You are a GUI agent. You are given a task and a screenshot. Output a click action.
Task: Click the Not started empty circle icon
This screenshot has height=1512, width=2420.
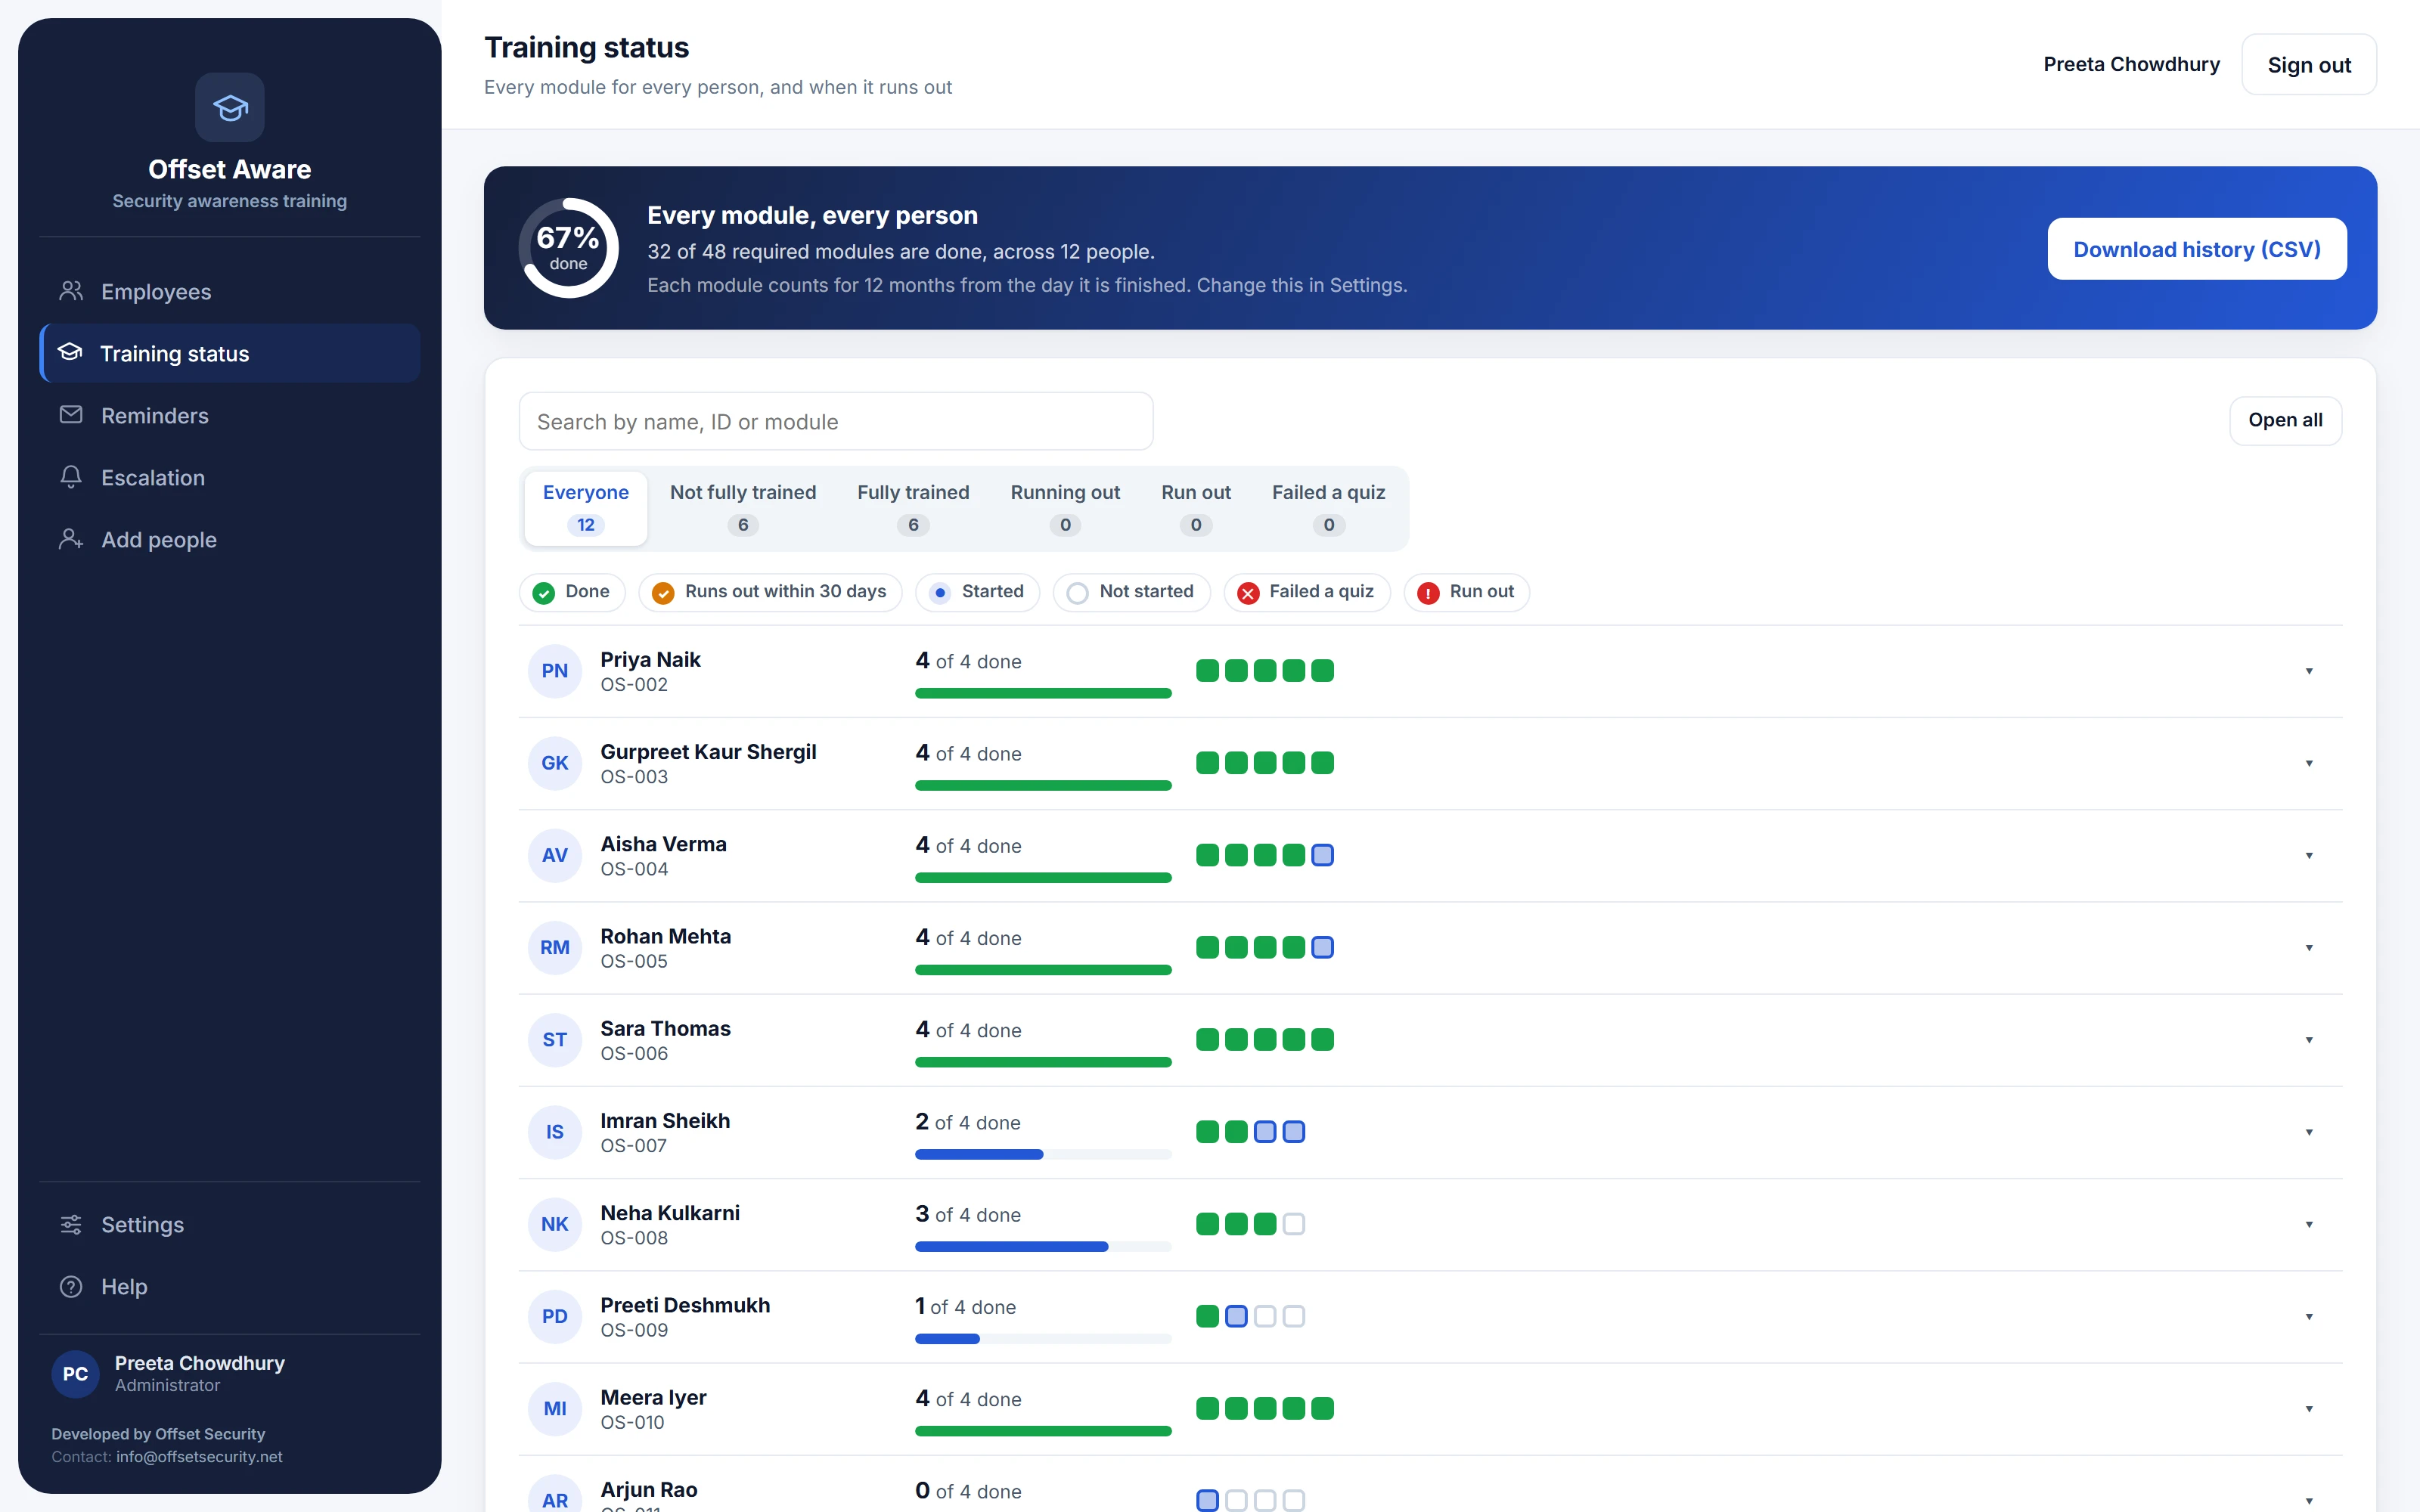1077,593
